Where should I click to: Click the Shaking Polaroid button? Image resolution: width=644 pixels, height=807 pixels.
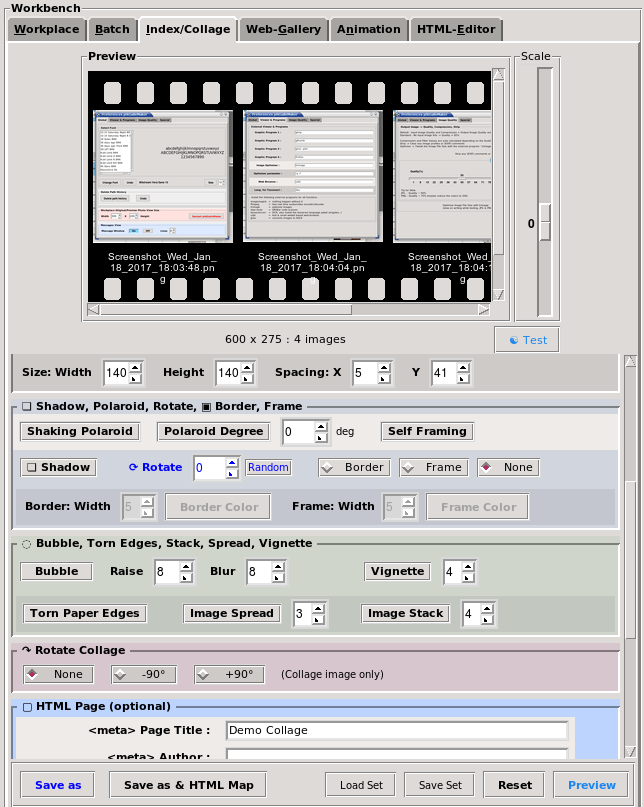[x=80, y=431]
